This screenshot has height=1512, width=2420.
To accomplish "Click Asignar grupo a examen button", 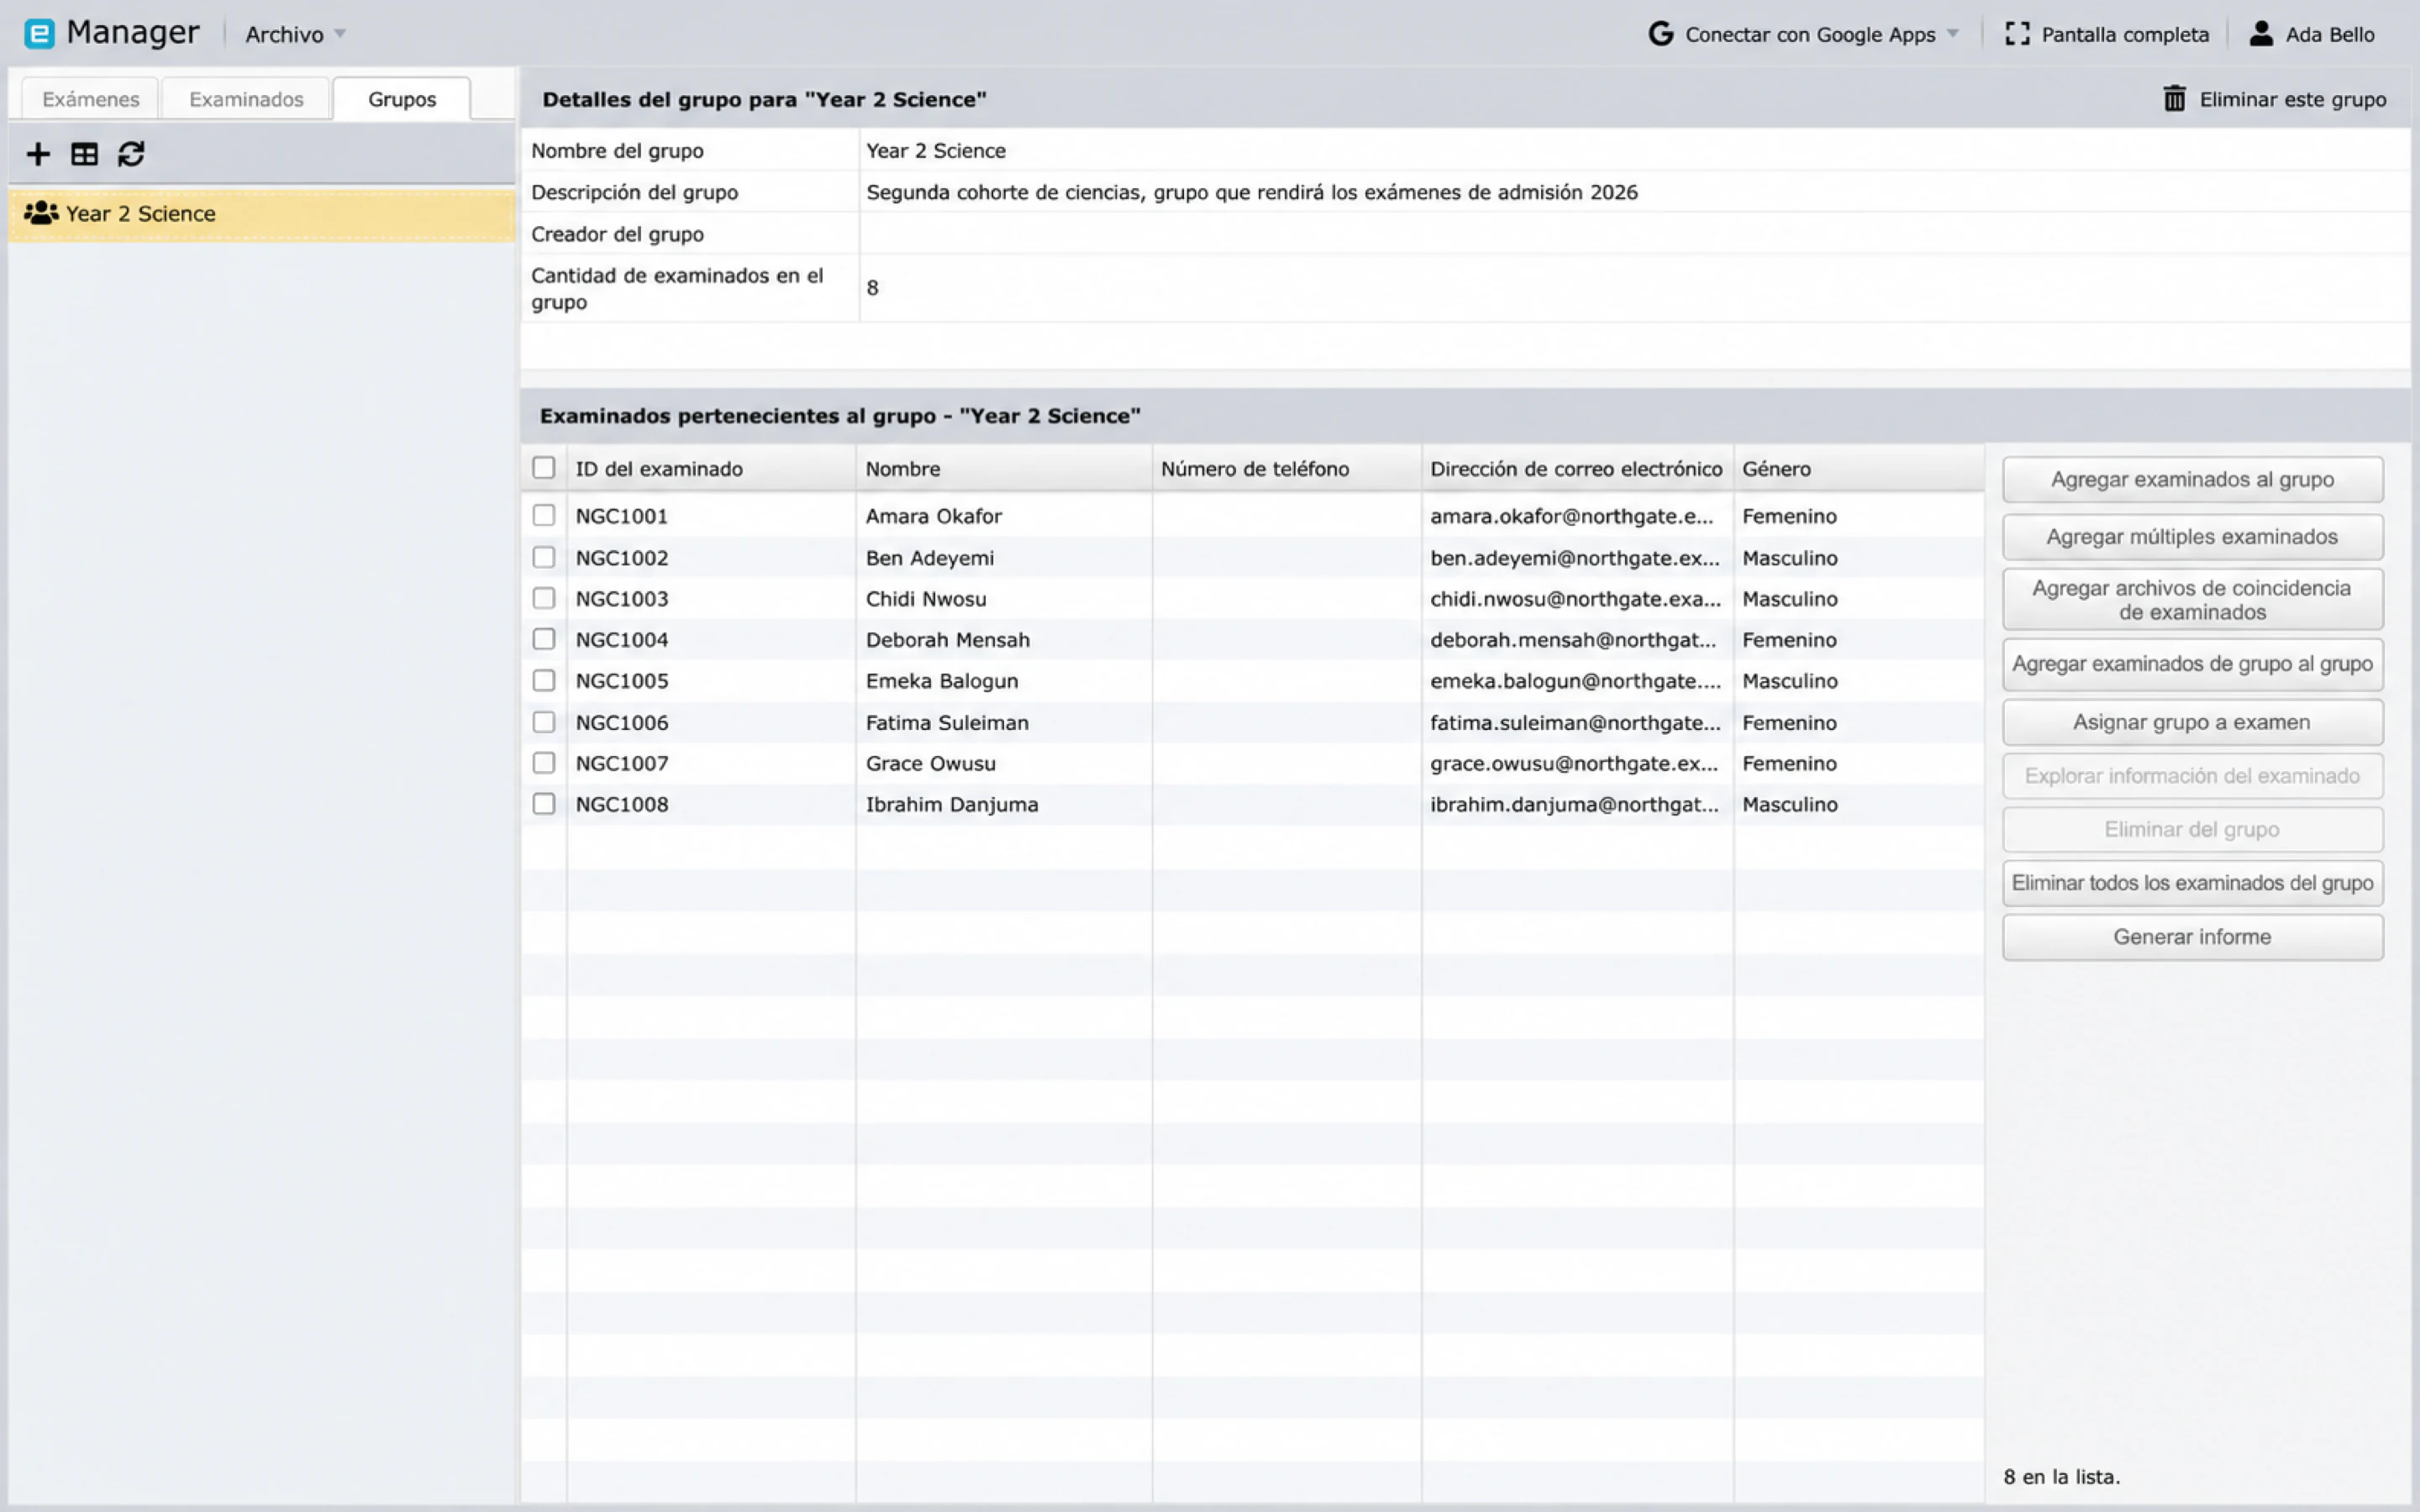I will tap(2192, 722).
